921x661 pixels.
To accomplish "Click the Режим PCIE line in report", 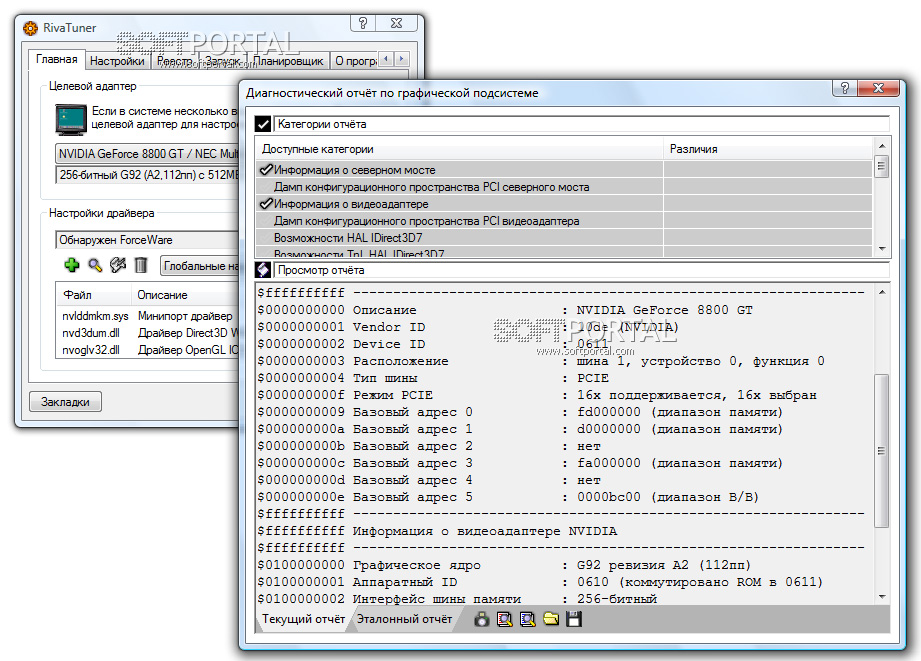I will point(537,395).
